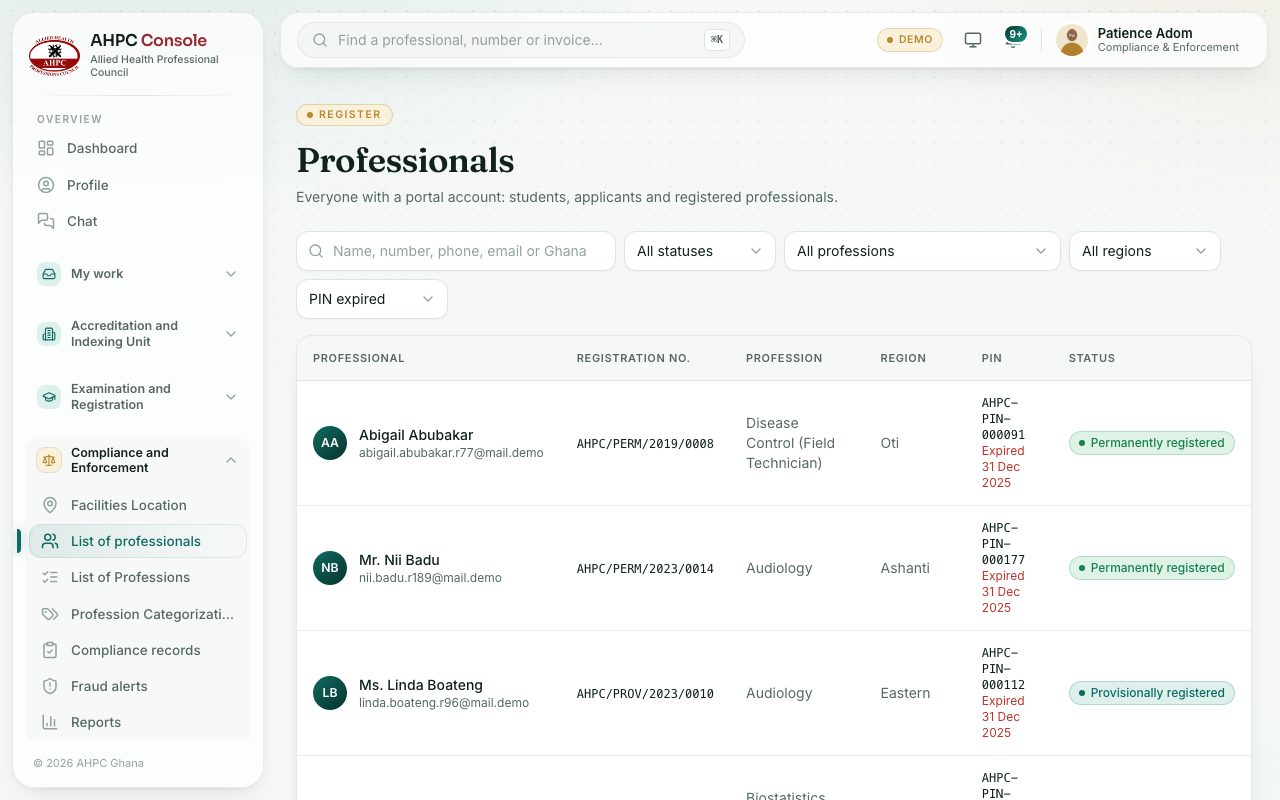Screen dimensions: 1280x800
Task: Click the My work inbox icon
Action: click(49, 274)
